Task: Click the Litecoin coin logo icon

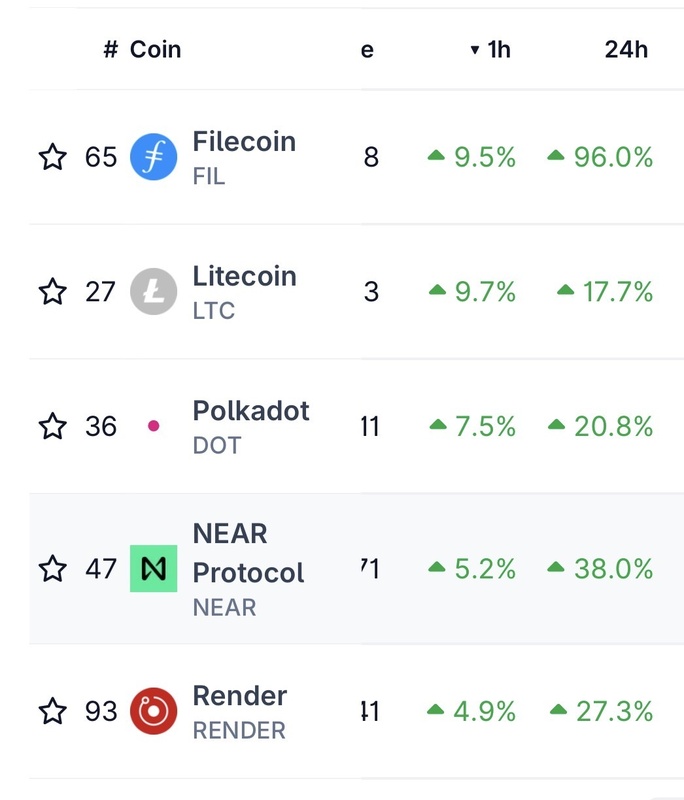Action: point(154,292)
